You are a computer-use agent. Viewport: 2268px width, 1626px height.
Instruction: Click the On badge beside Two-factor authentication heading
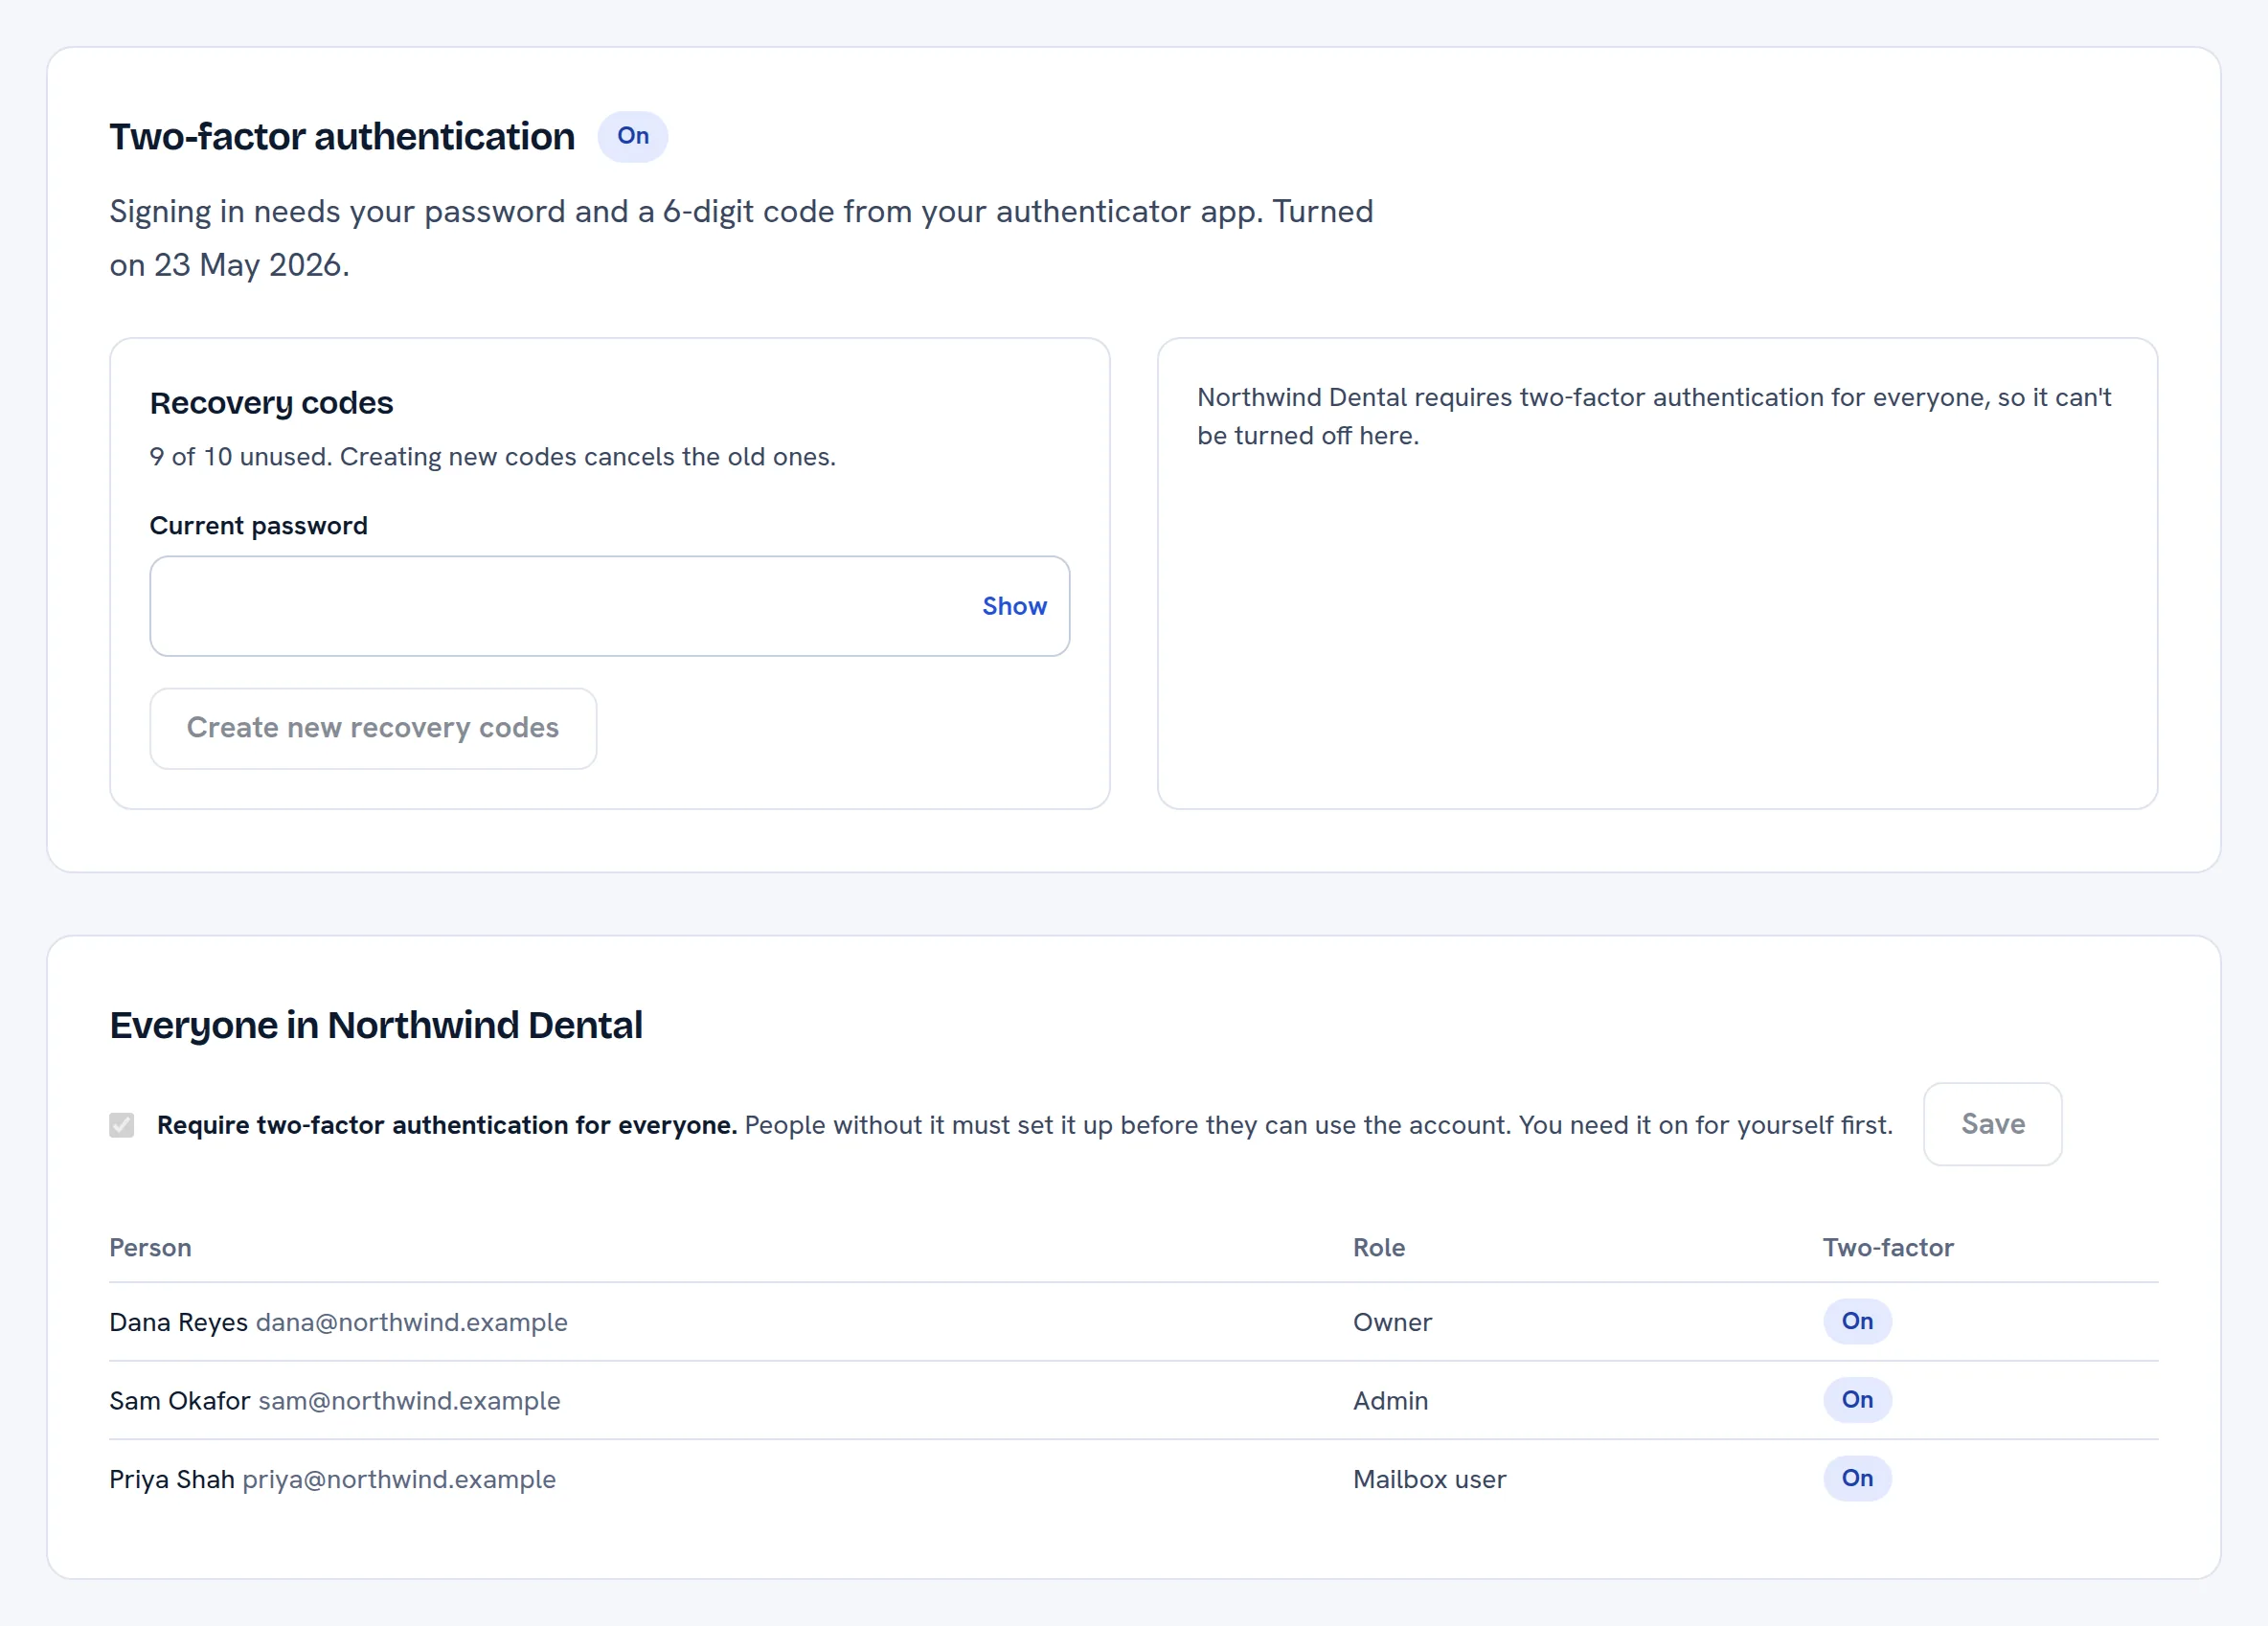[x=633, y=136]
